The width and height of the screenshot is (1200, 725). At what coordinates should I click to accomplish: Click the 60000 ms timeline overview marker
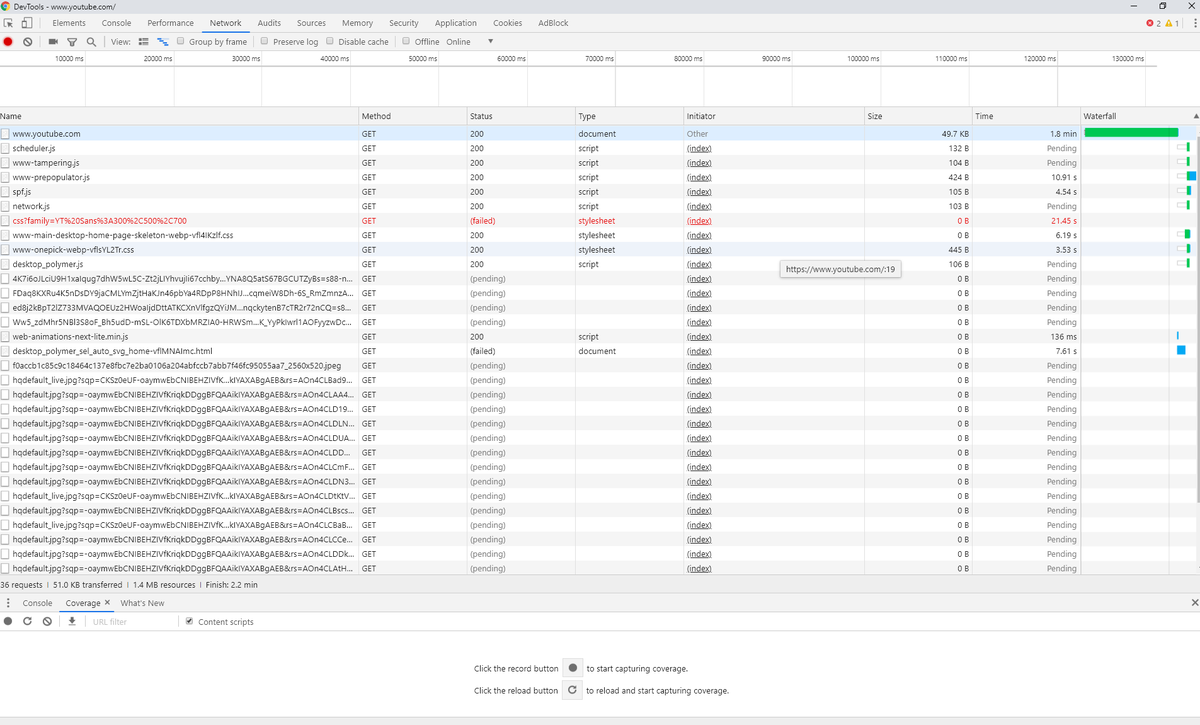511,59
